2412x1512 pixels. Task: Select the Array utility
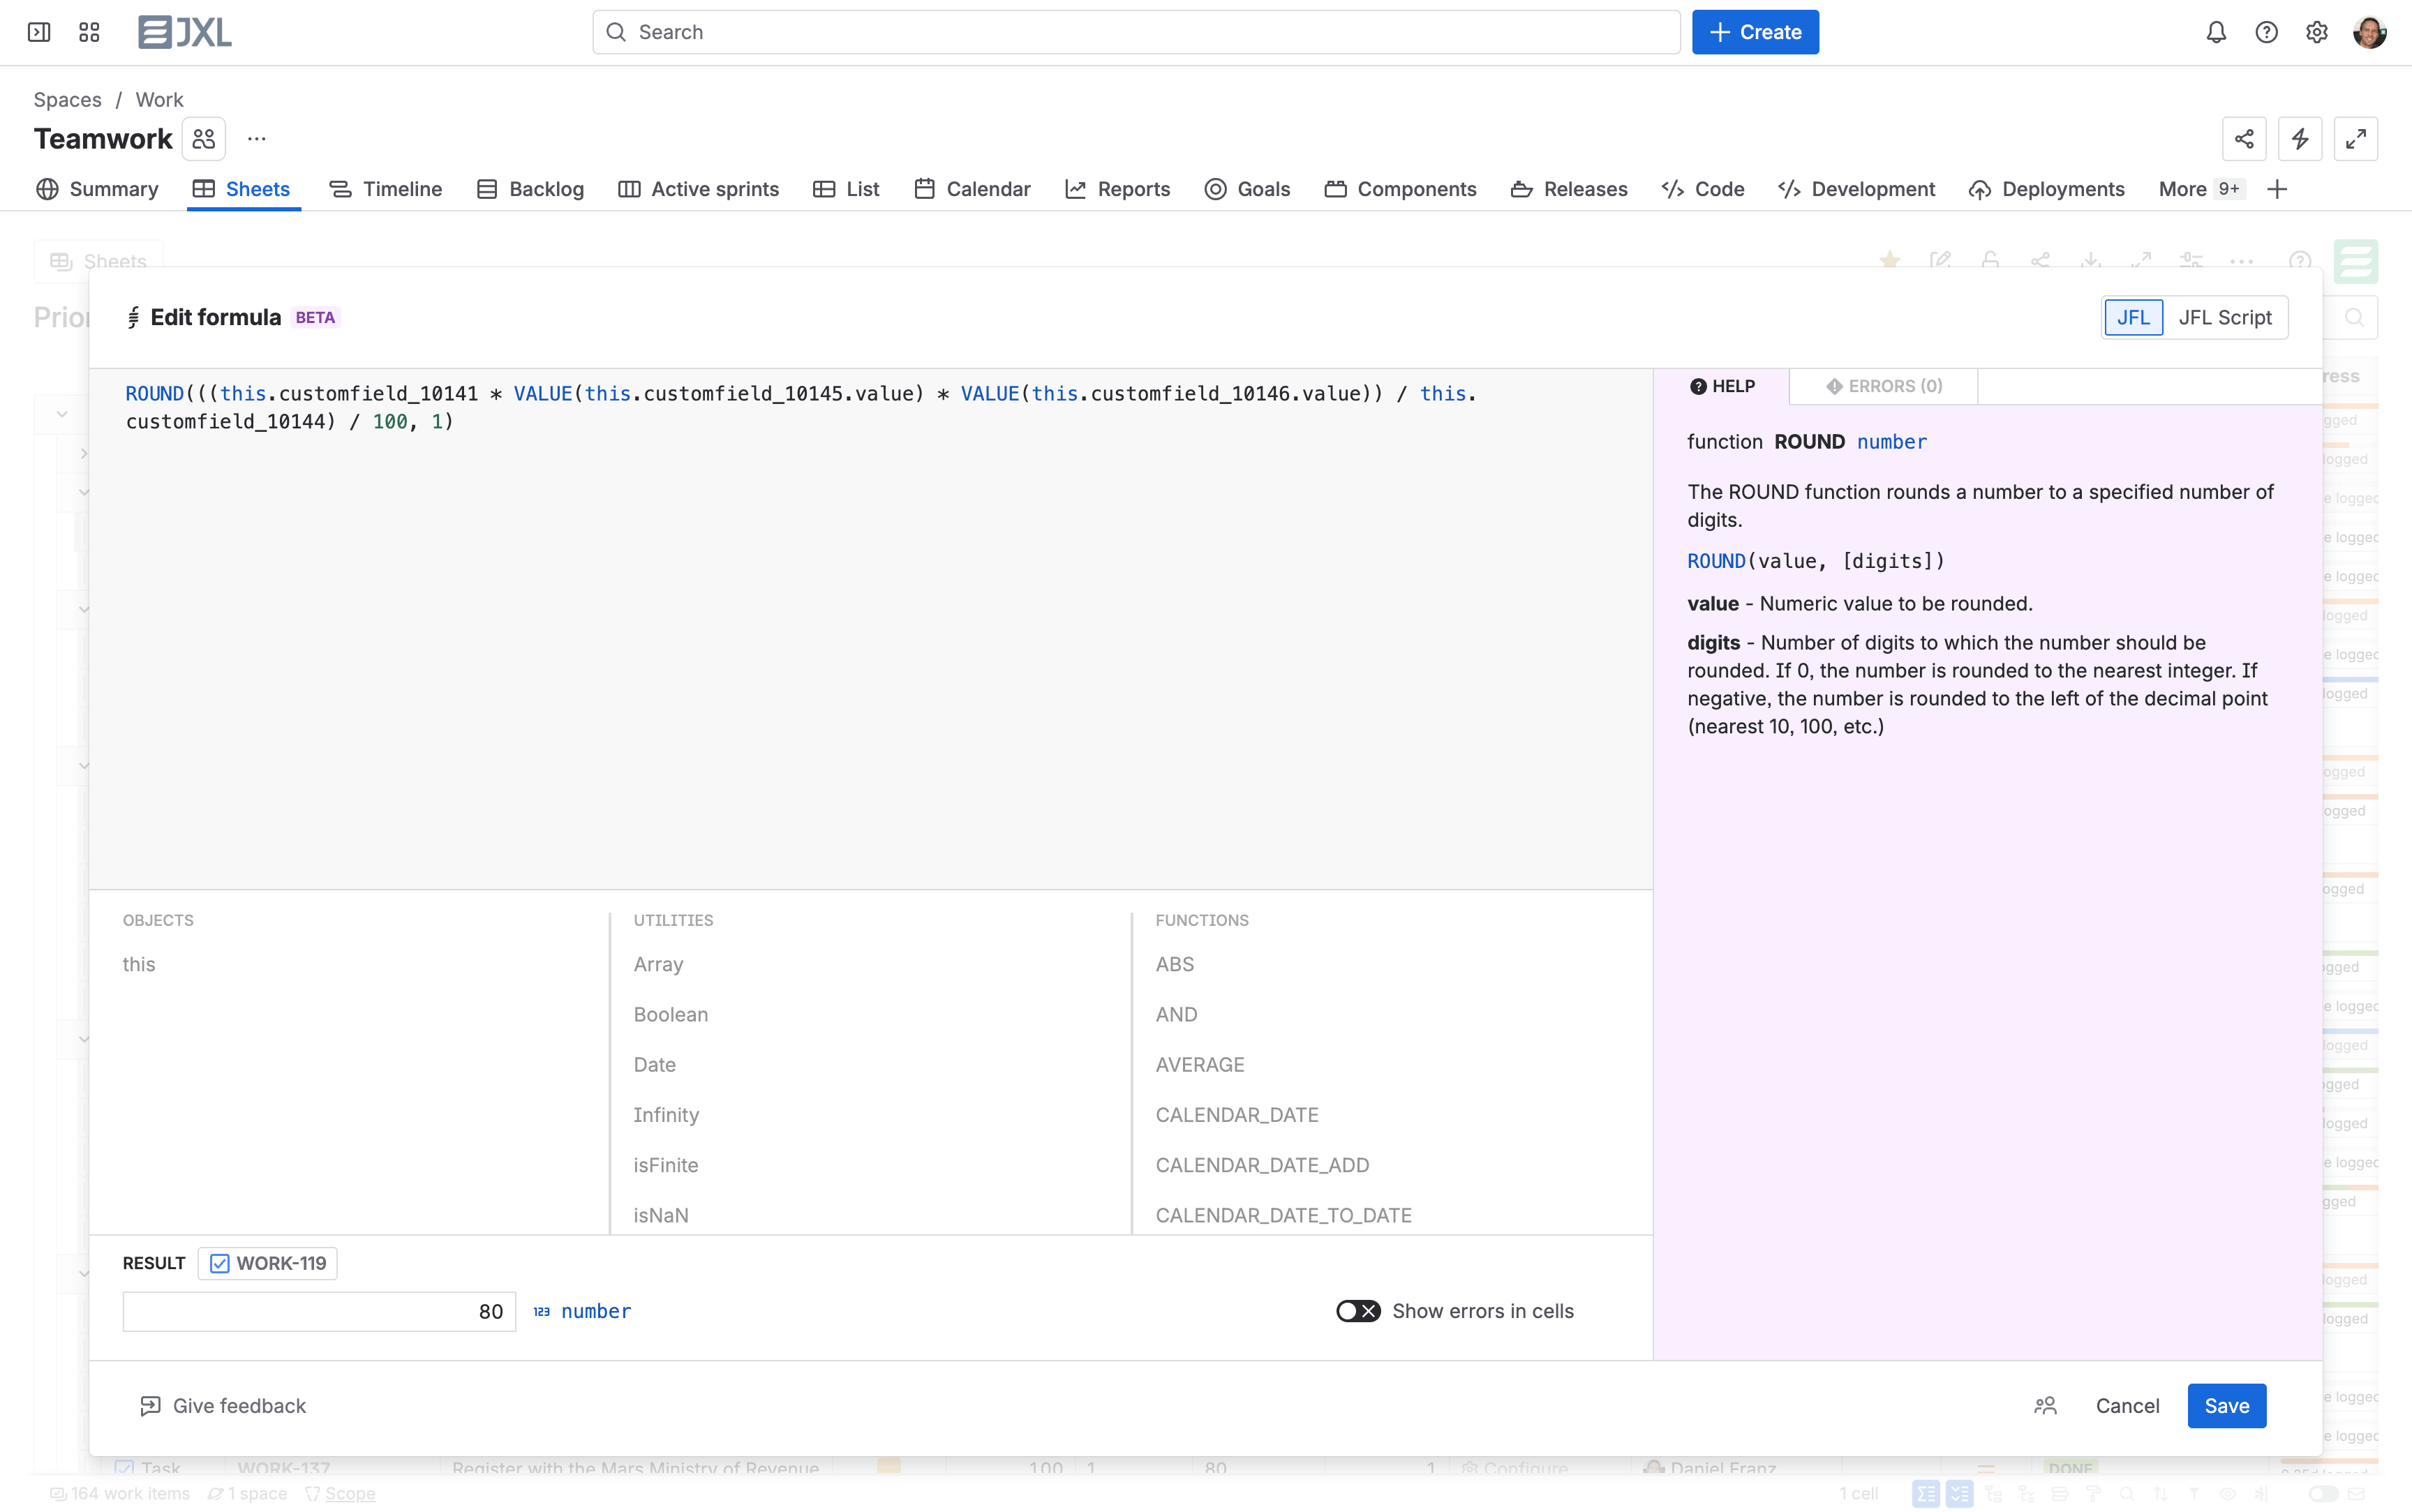(658, 964)
